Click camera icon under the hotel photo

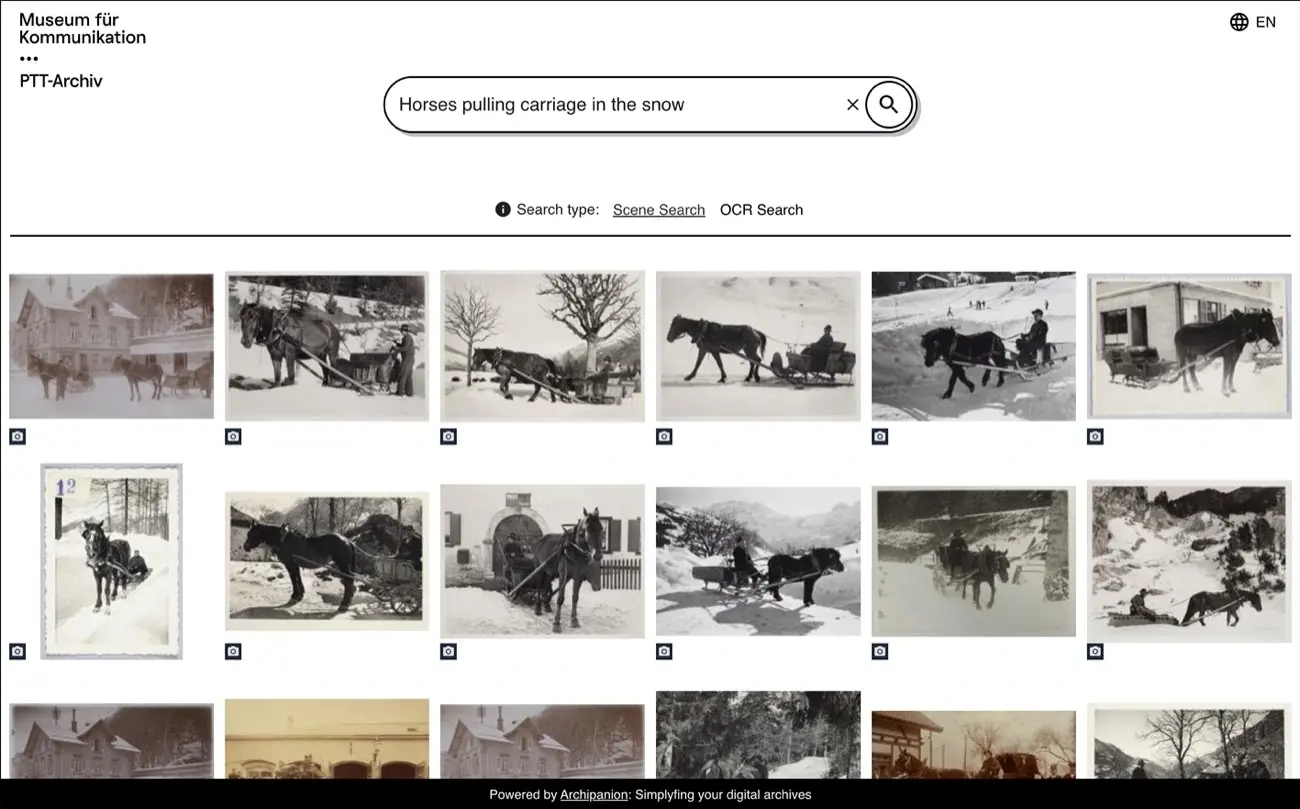pos(17,436)
